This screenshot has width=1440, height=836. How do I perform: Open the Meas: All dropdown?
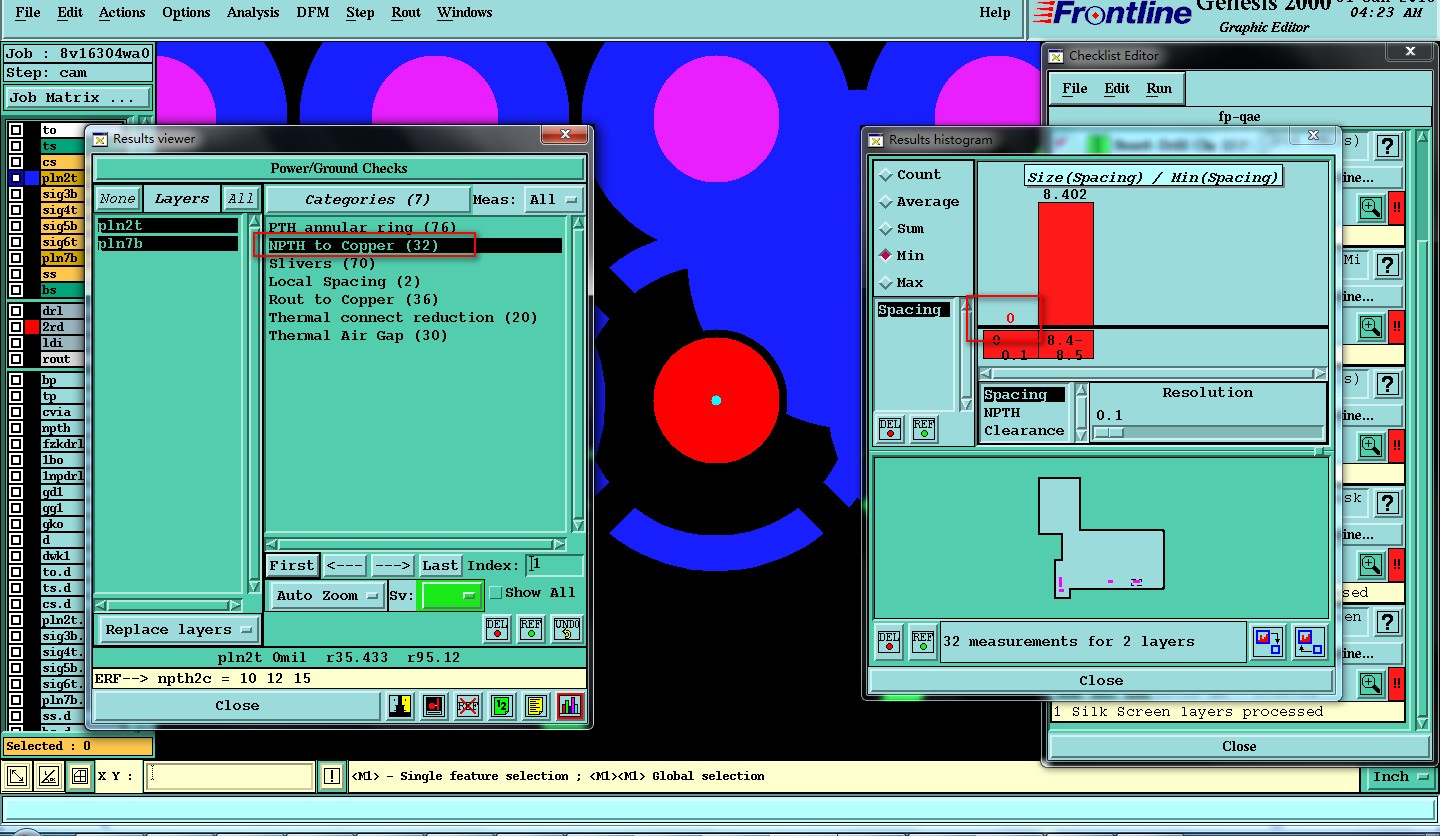(554, 199)
